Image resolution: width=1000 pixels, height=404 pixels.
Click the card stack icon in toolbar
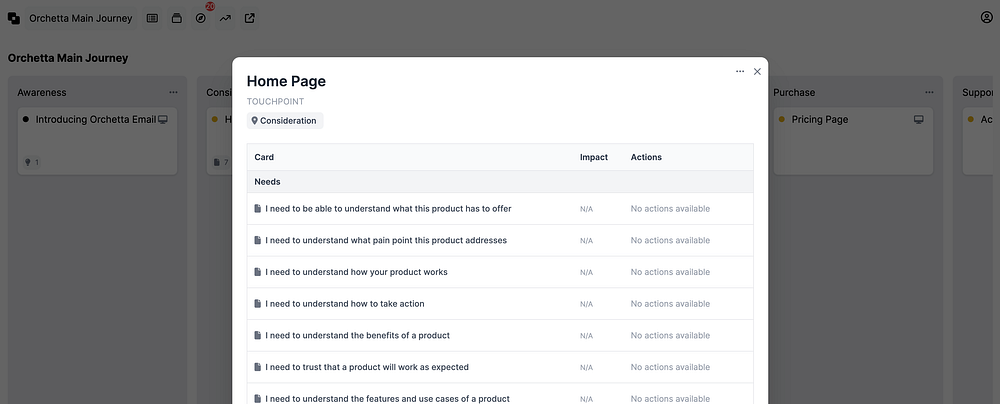pyautogui.click(x=176, y=18)
